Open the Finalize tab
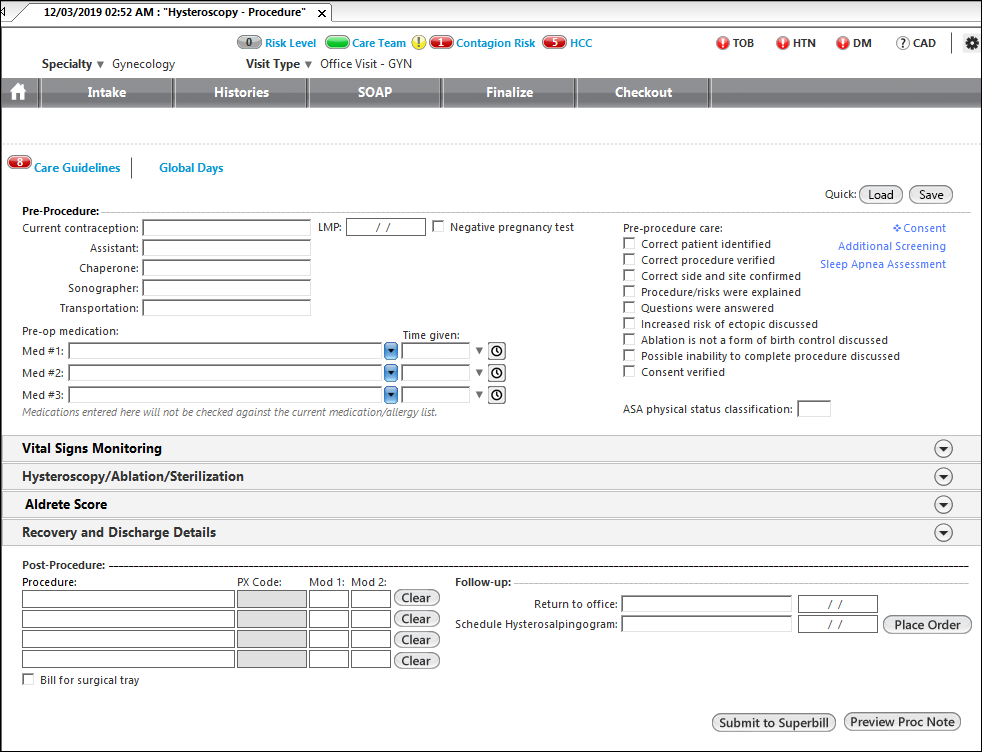Screen dimensions: 982x752 point(509,92)
